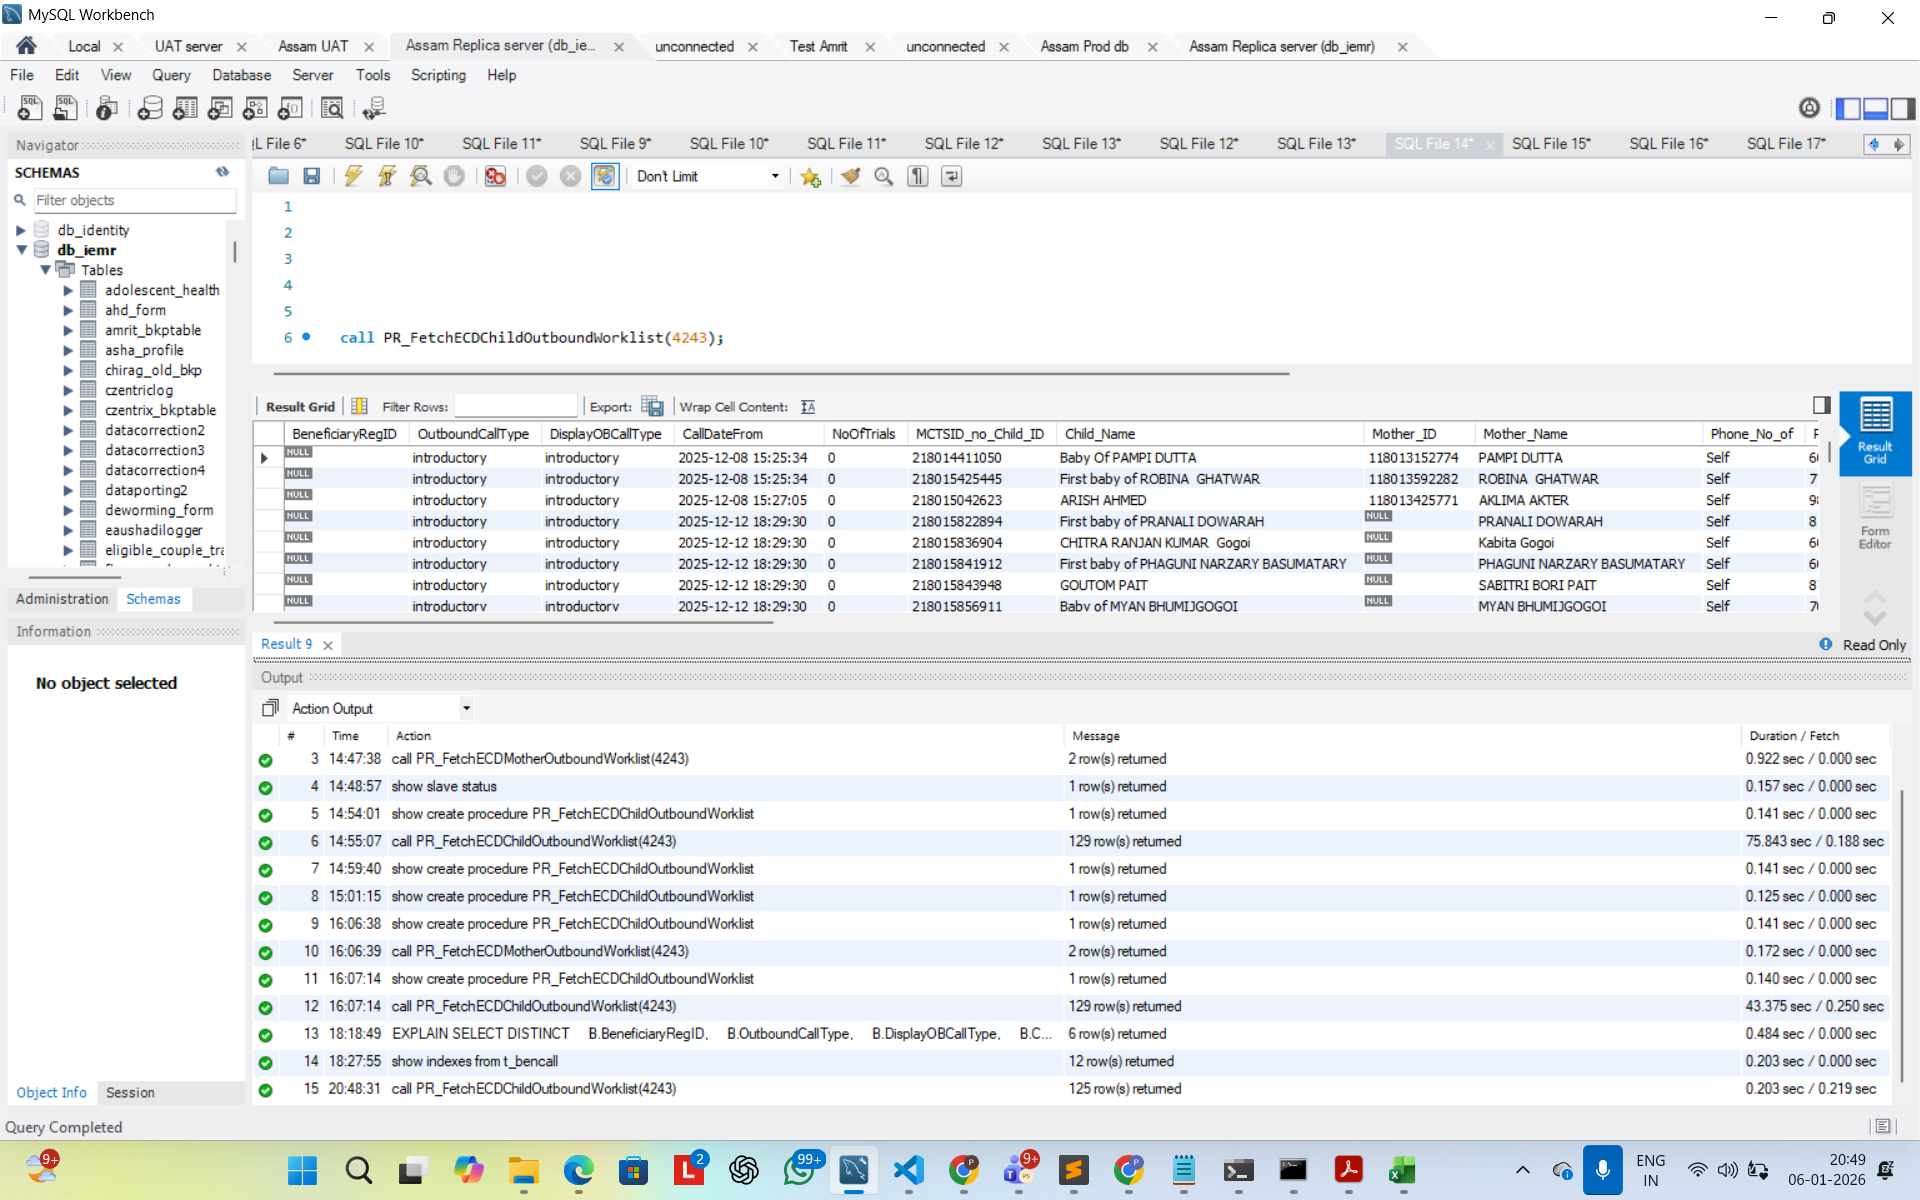Switch to the Administration tab
The width and height of the screenshot is (1920, 1200).
coord(62,598)
